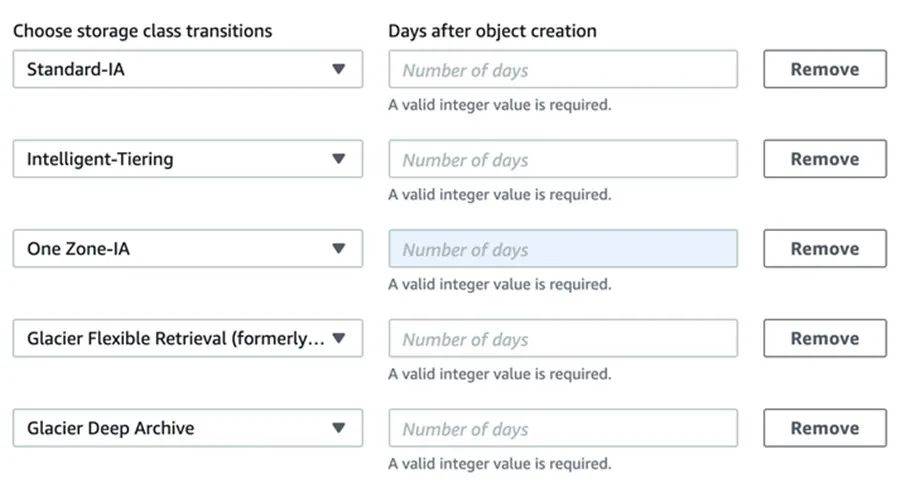Open the Standard-IA storage class dropdown
Image resolution: width=900 pixels, height=482 pixels.
coord(188,69)
